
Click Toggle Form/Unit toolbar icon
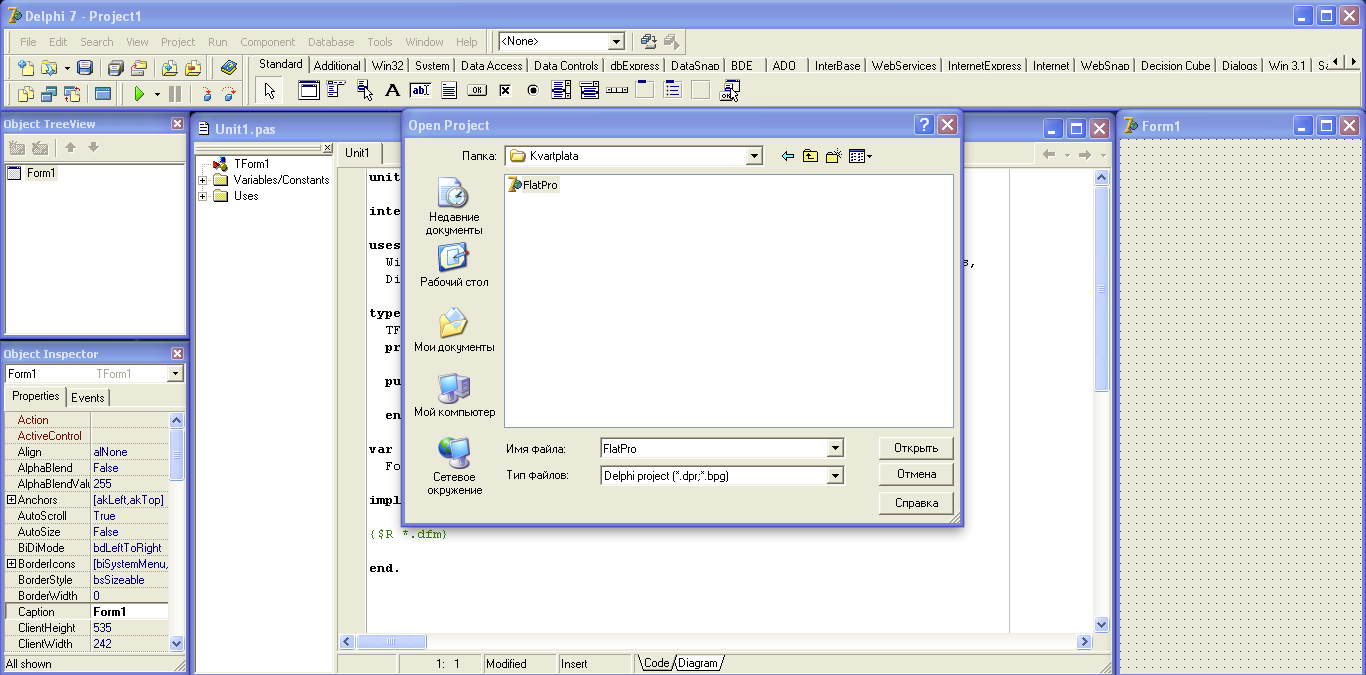click(x=72, y=94)
